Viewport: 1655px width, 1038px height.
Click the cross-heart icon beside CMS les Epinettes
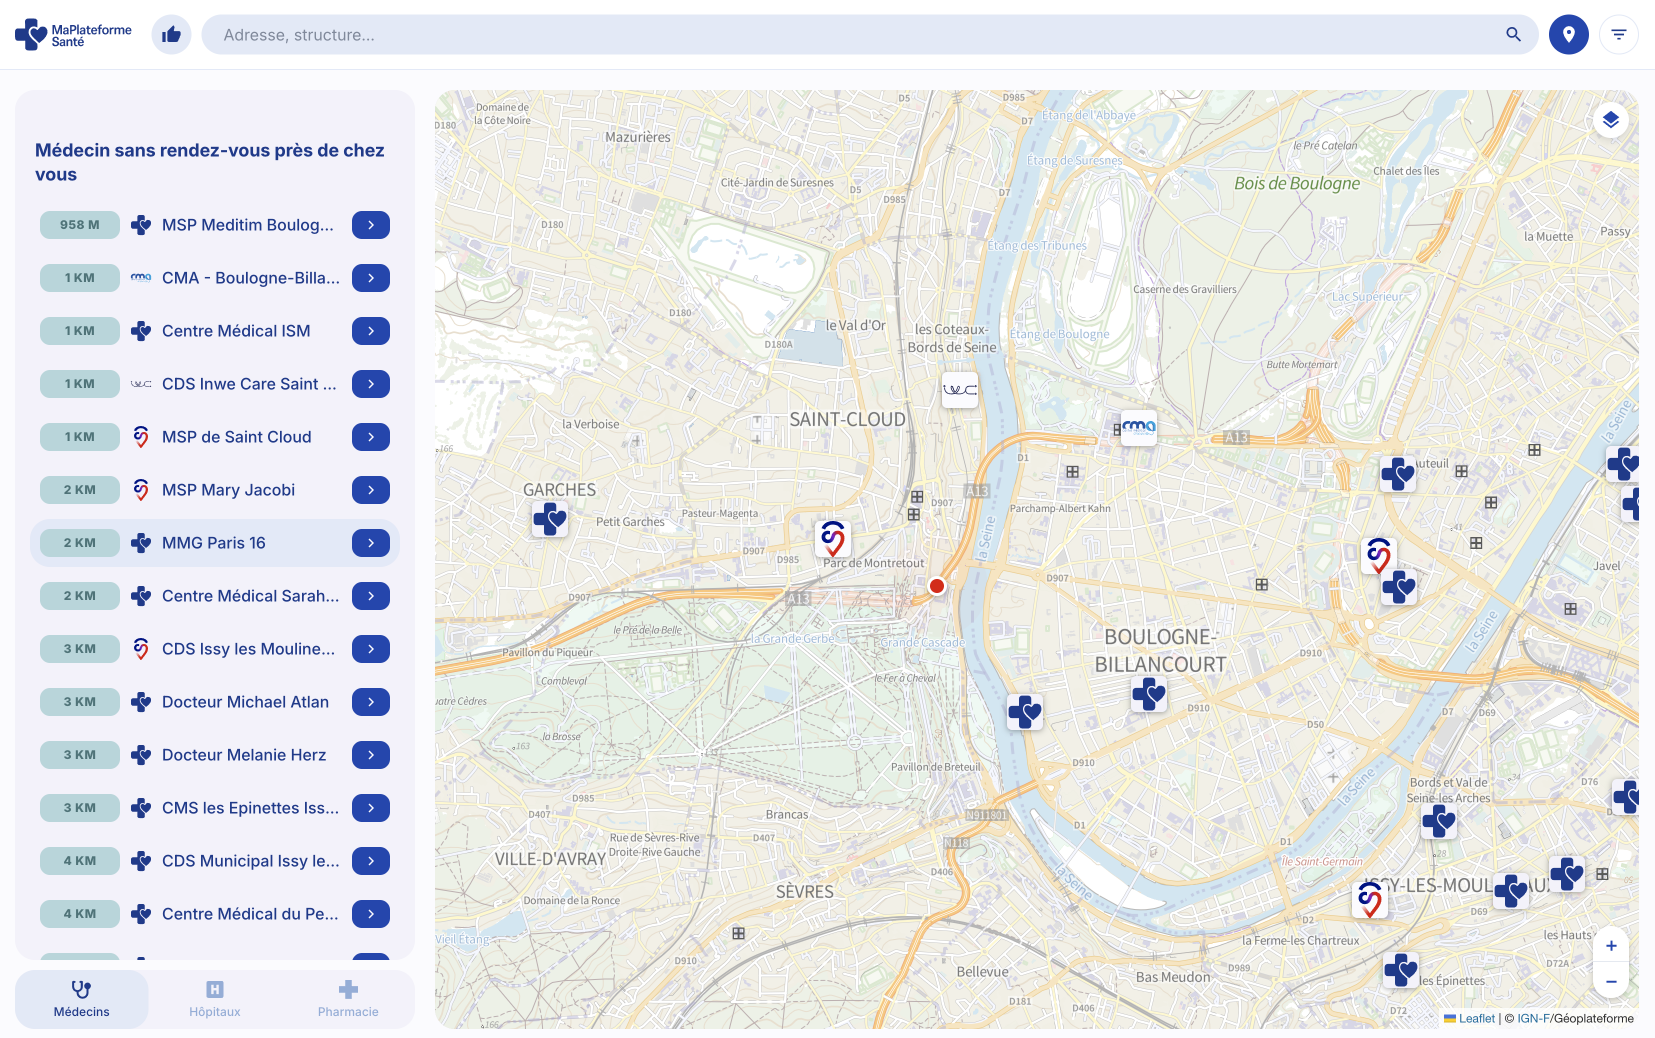(141, 808)
